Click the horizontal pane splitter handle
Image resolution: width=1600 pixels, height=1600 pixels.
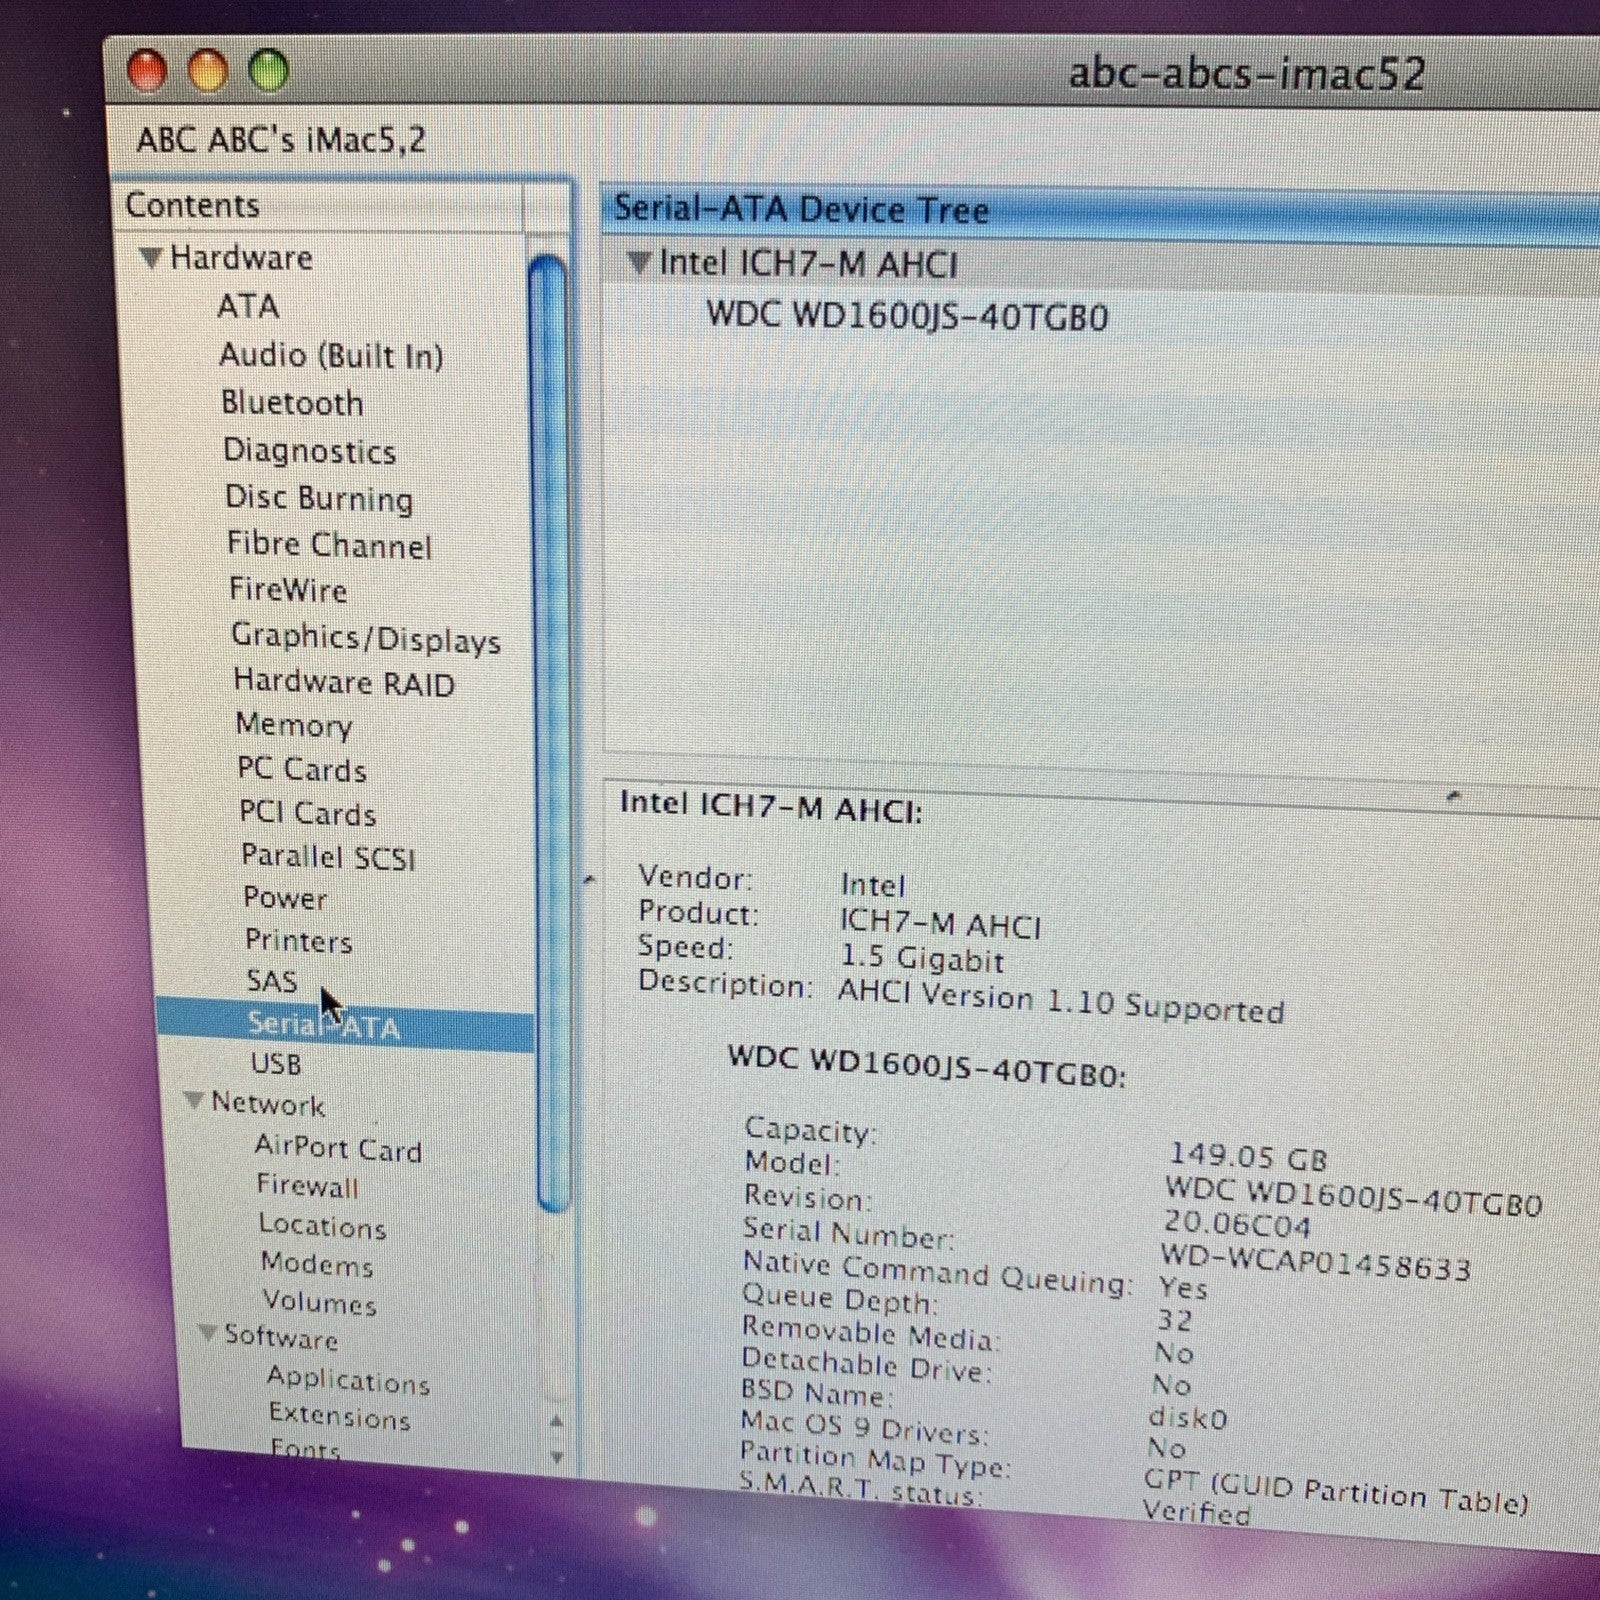[x=1455, y=795]
